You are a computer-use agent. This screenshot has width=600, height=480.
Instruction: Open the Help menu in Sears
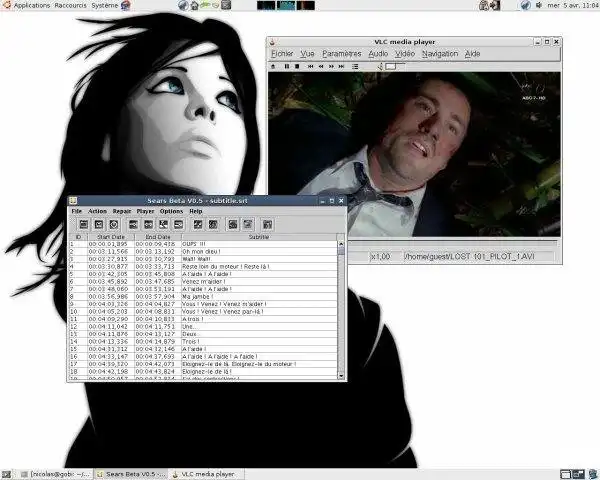[196, 211]
